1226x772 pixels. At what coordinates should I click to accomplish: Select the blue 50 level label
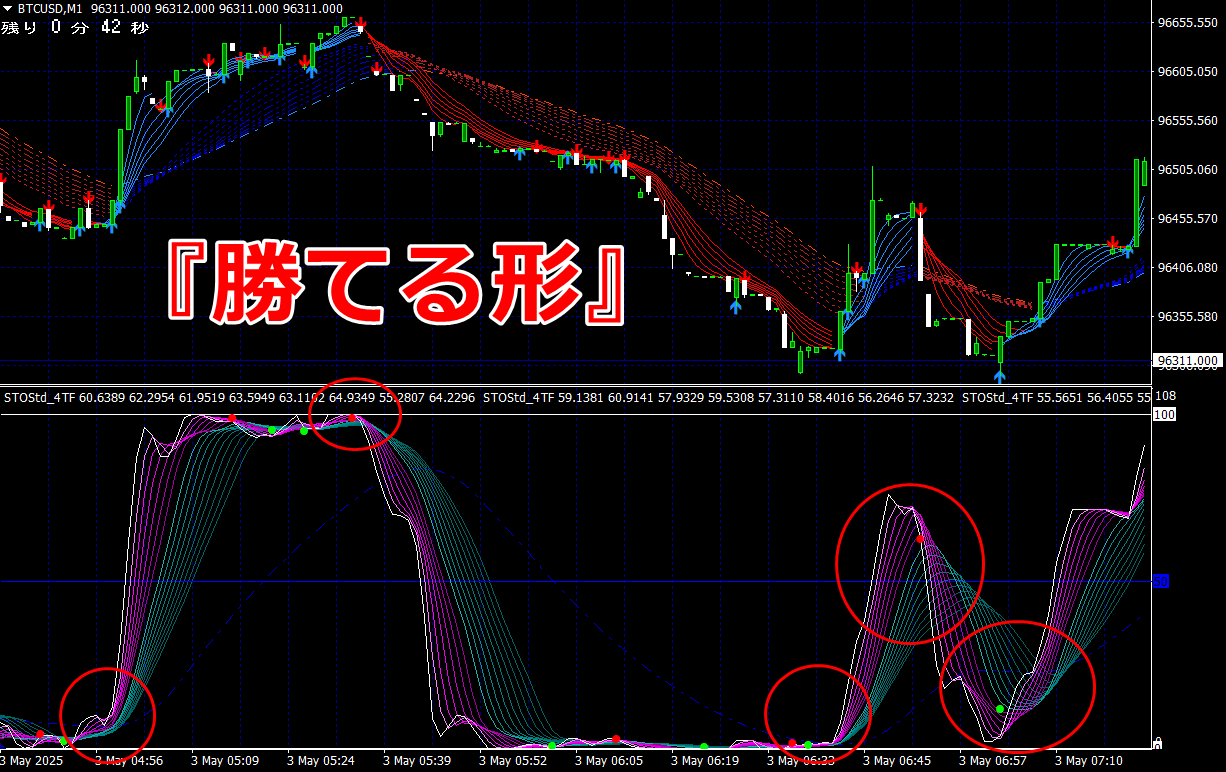(1161, 581)
